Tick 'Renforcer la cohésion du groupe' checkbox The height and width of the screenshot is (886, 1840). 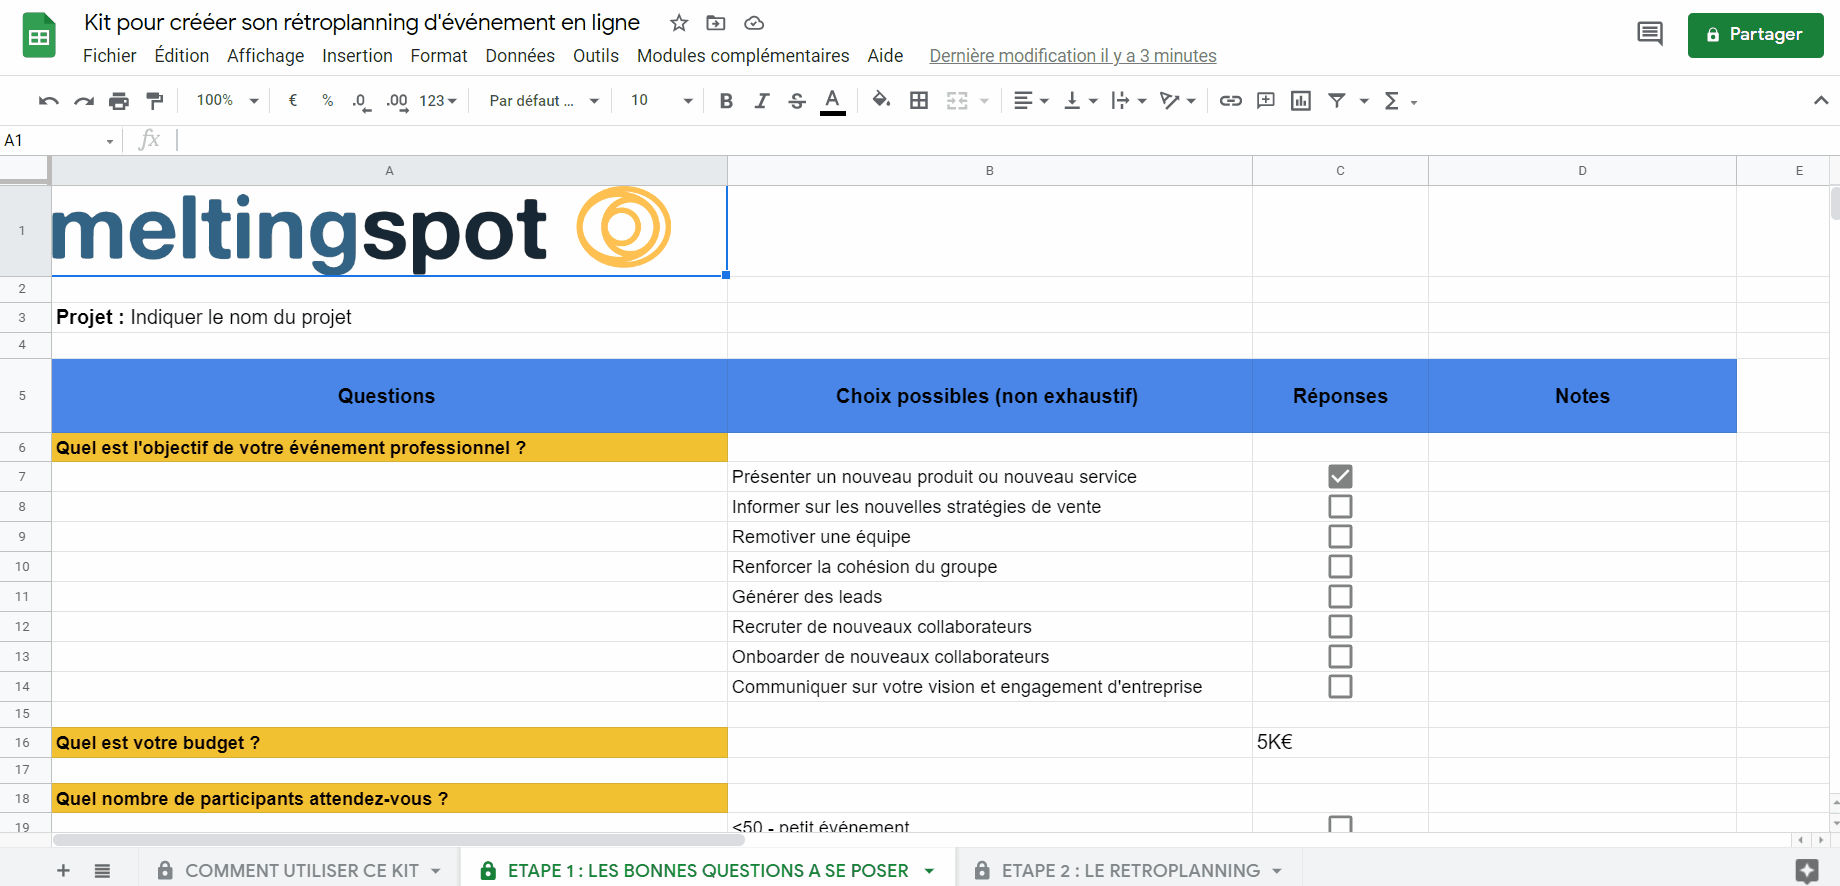click(x=1340, y=567)
